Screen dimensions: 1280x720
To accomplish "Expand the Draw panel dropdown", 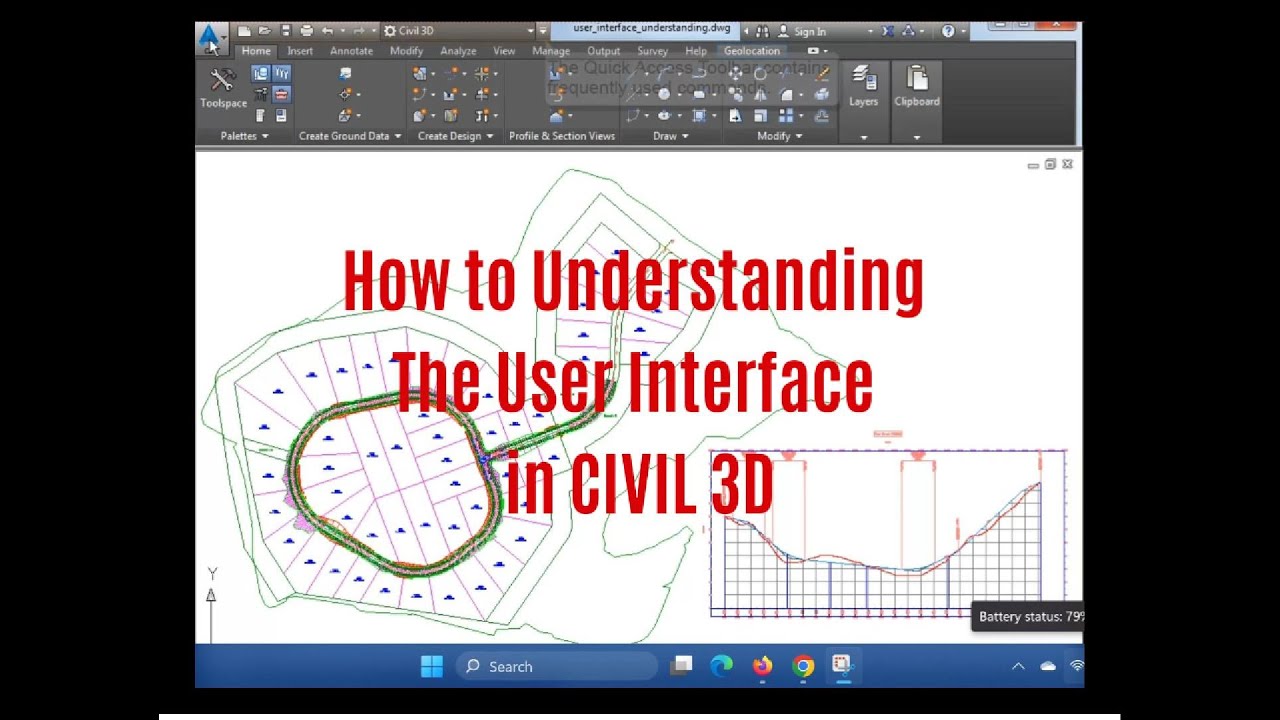I will [x=685, y=136].
